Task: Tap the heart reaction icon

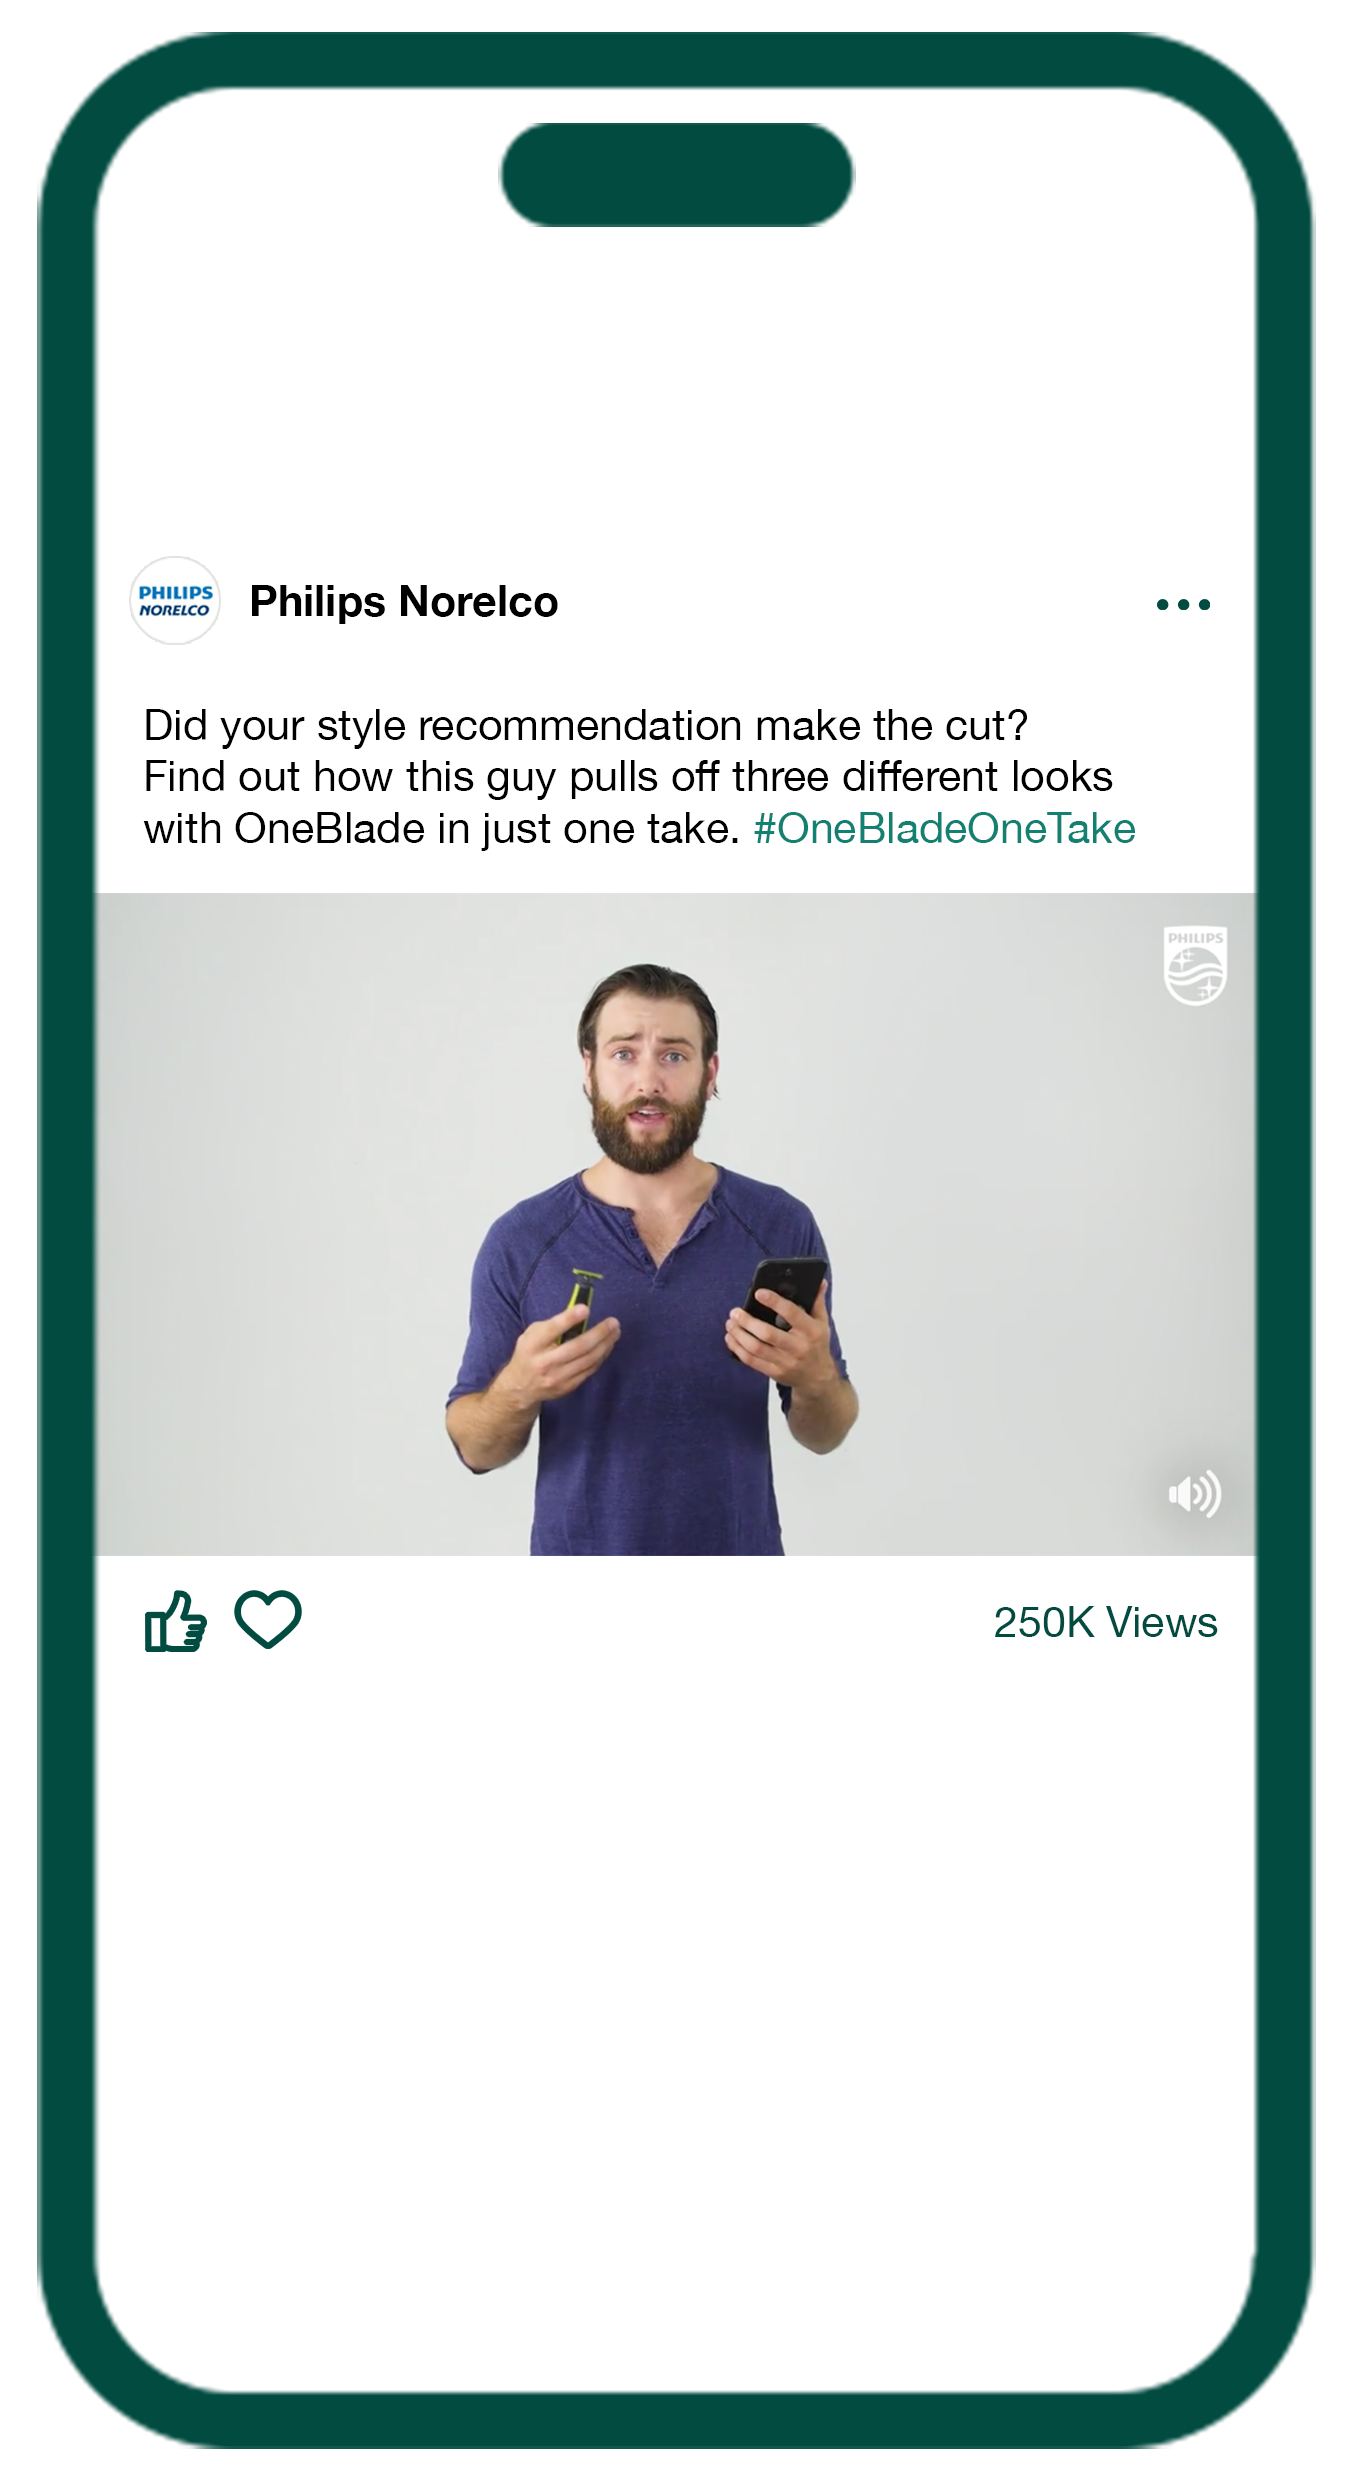Action: point(268,1619)
